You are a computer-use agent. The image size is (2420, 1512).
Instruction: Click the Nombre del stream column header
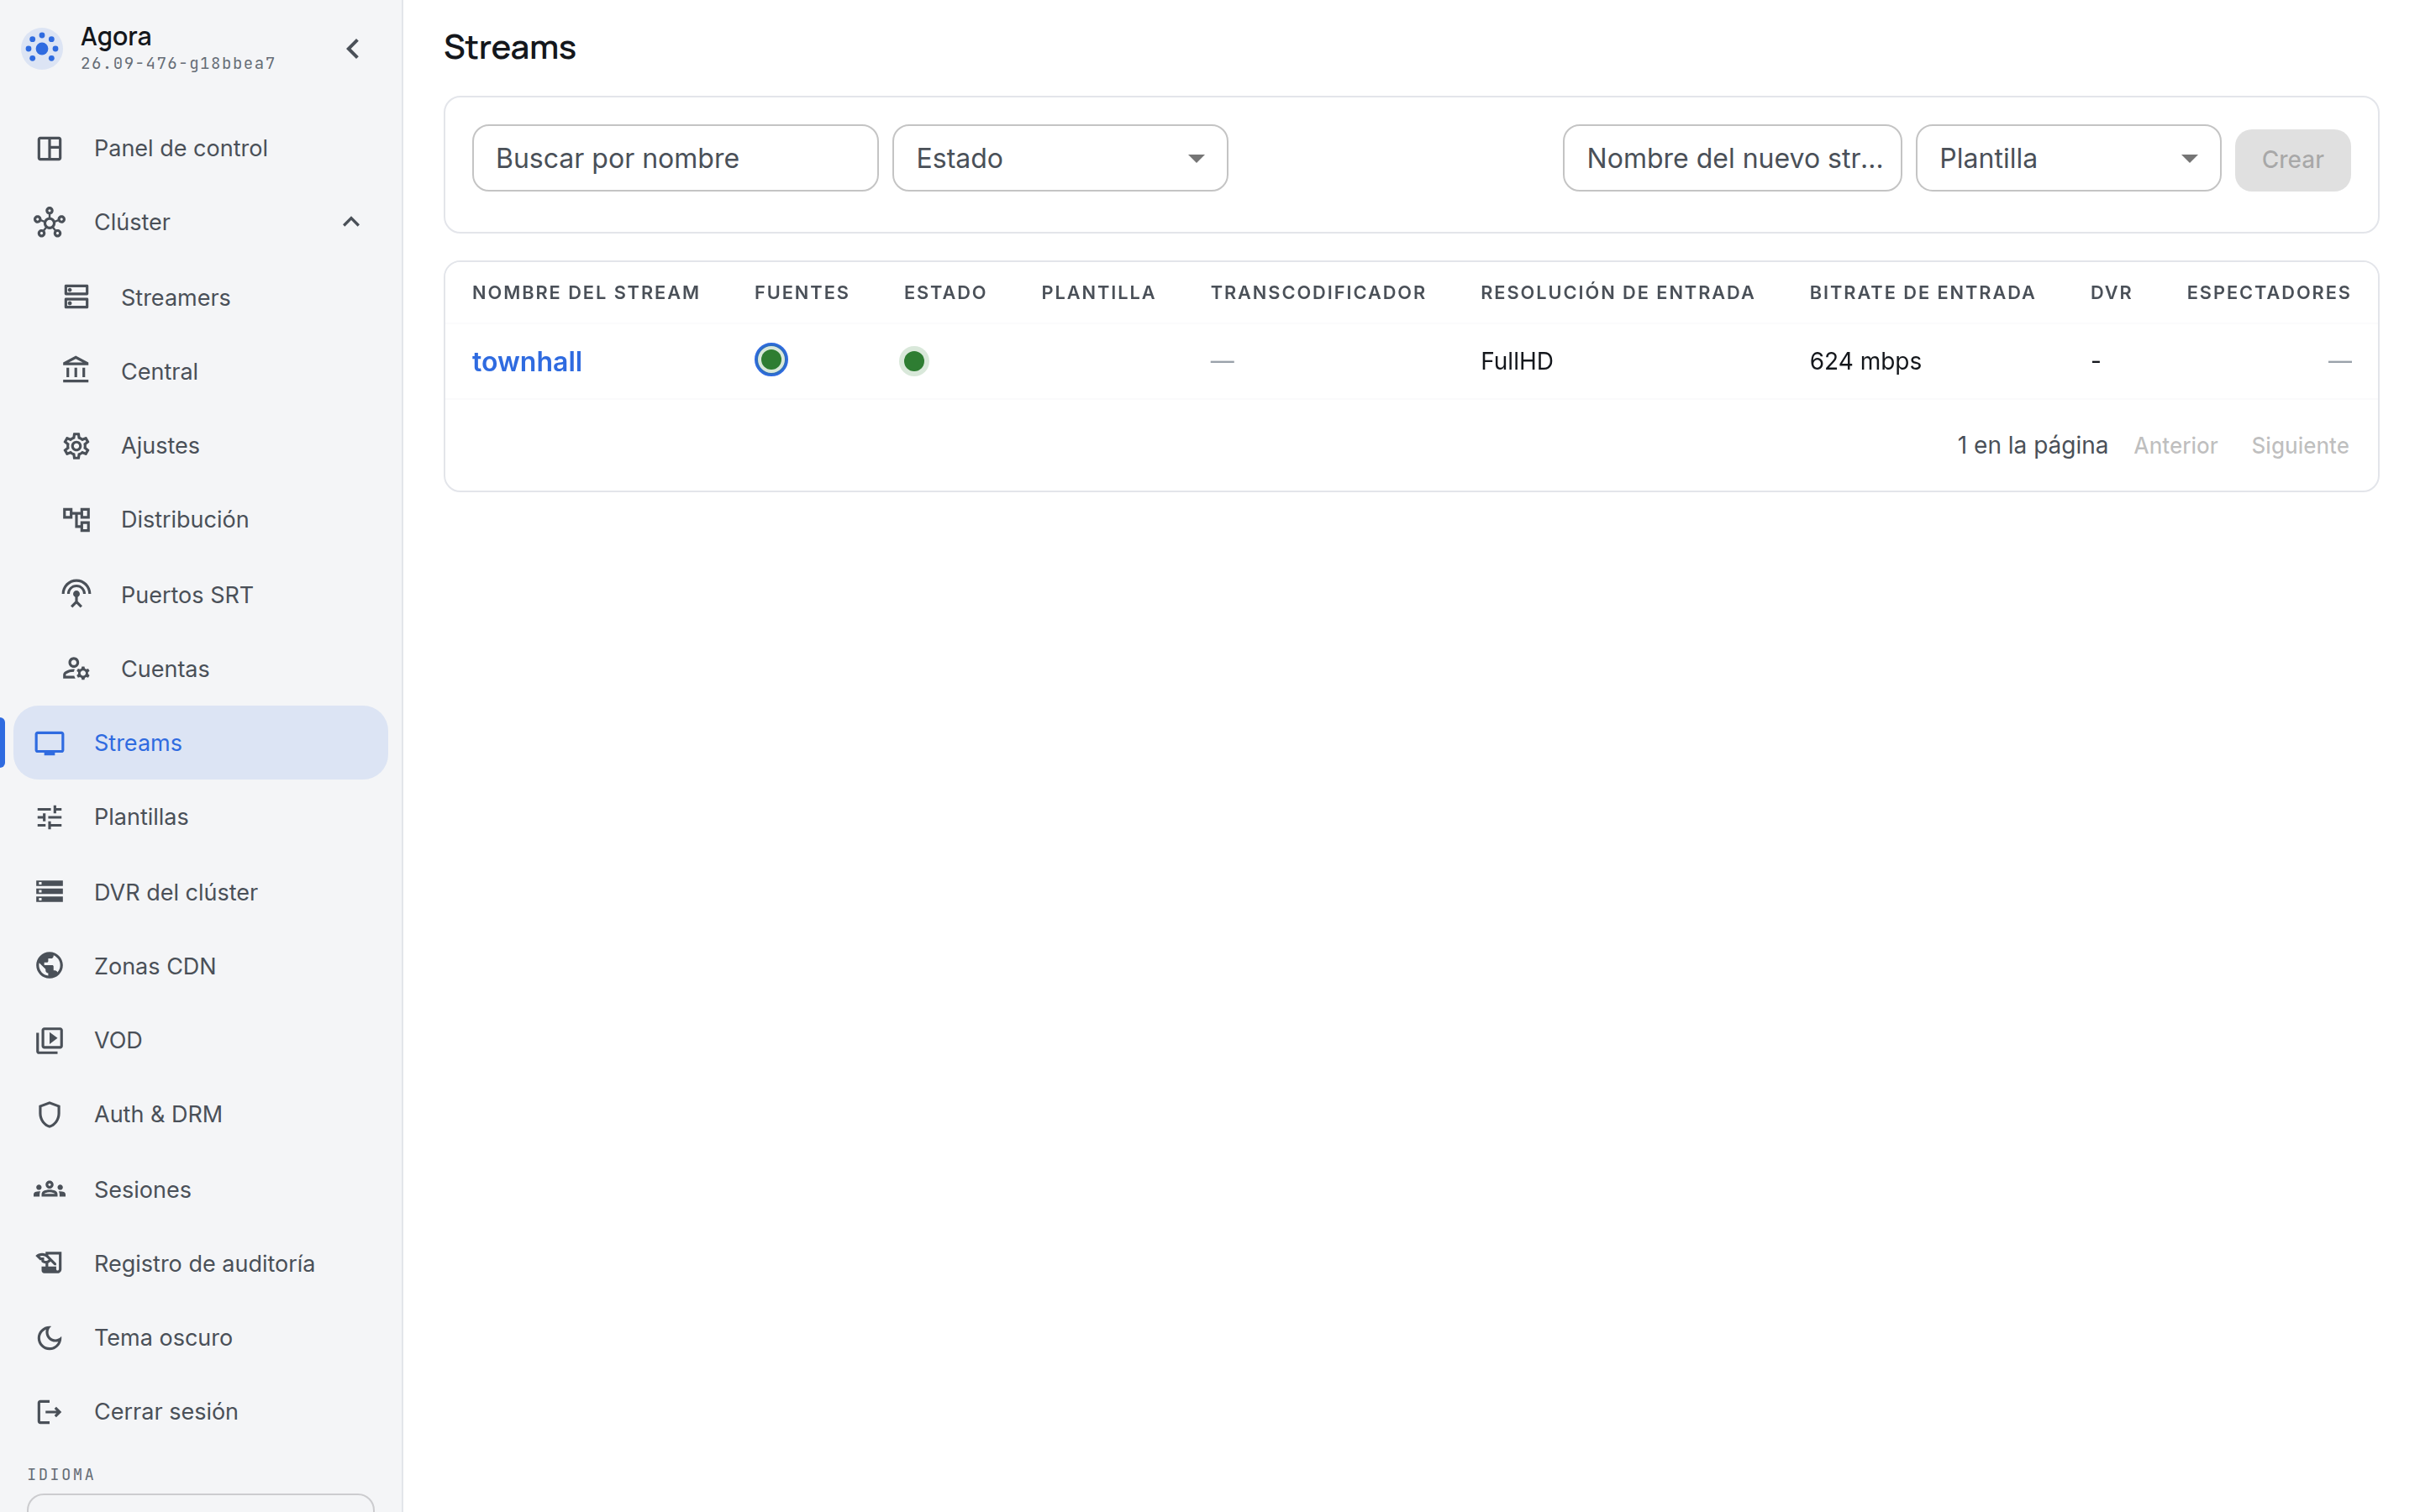[586, 292]
